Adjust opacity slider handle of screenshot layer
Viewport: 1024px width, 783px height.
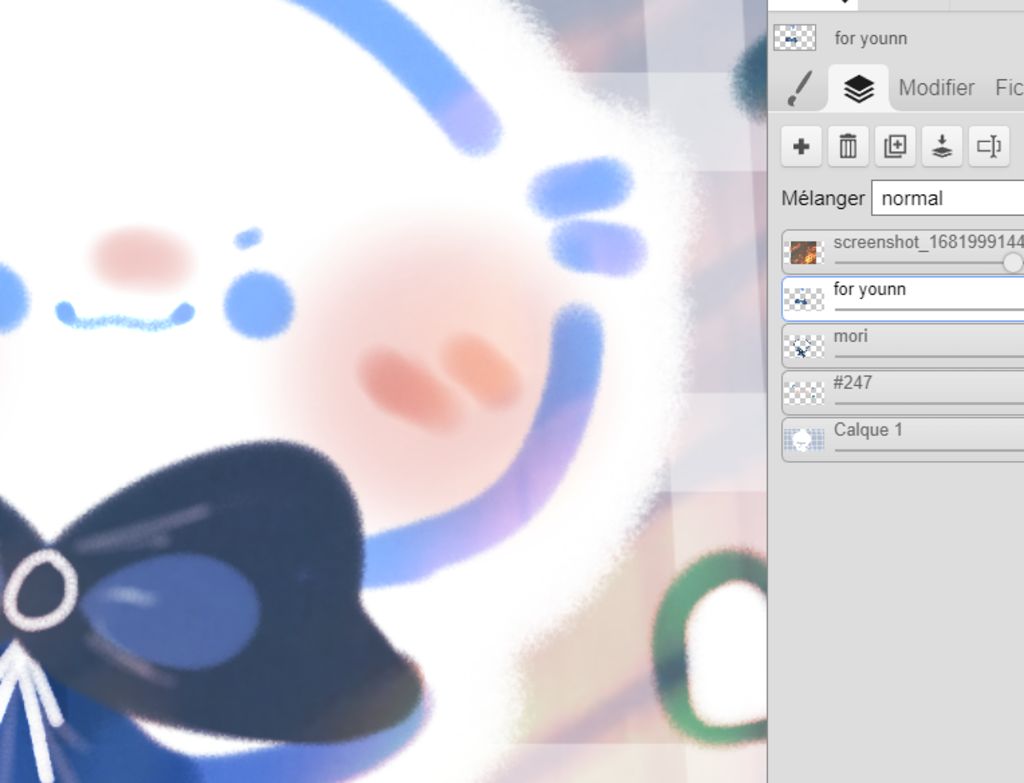(1013, 263)
